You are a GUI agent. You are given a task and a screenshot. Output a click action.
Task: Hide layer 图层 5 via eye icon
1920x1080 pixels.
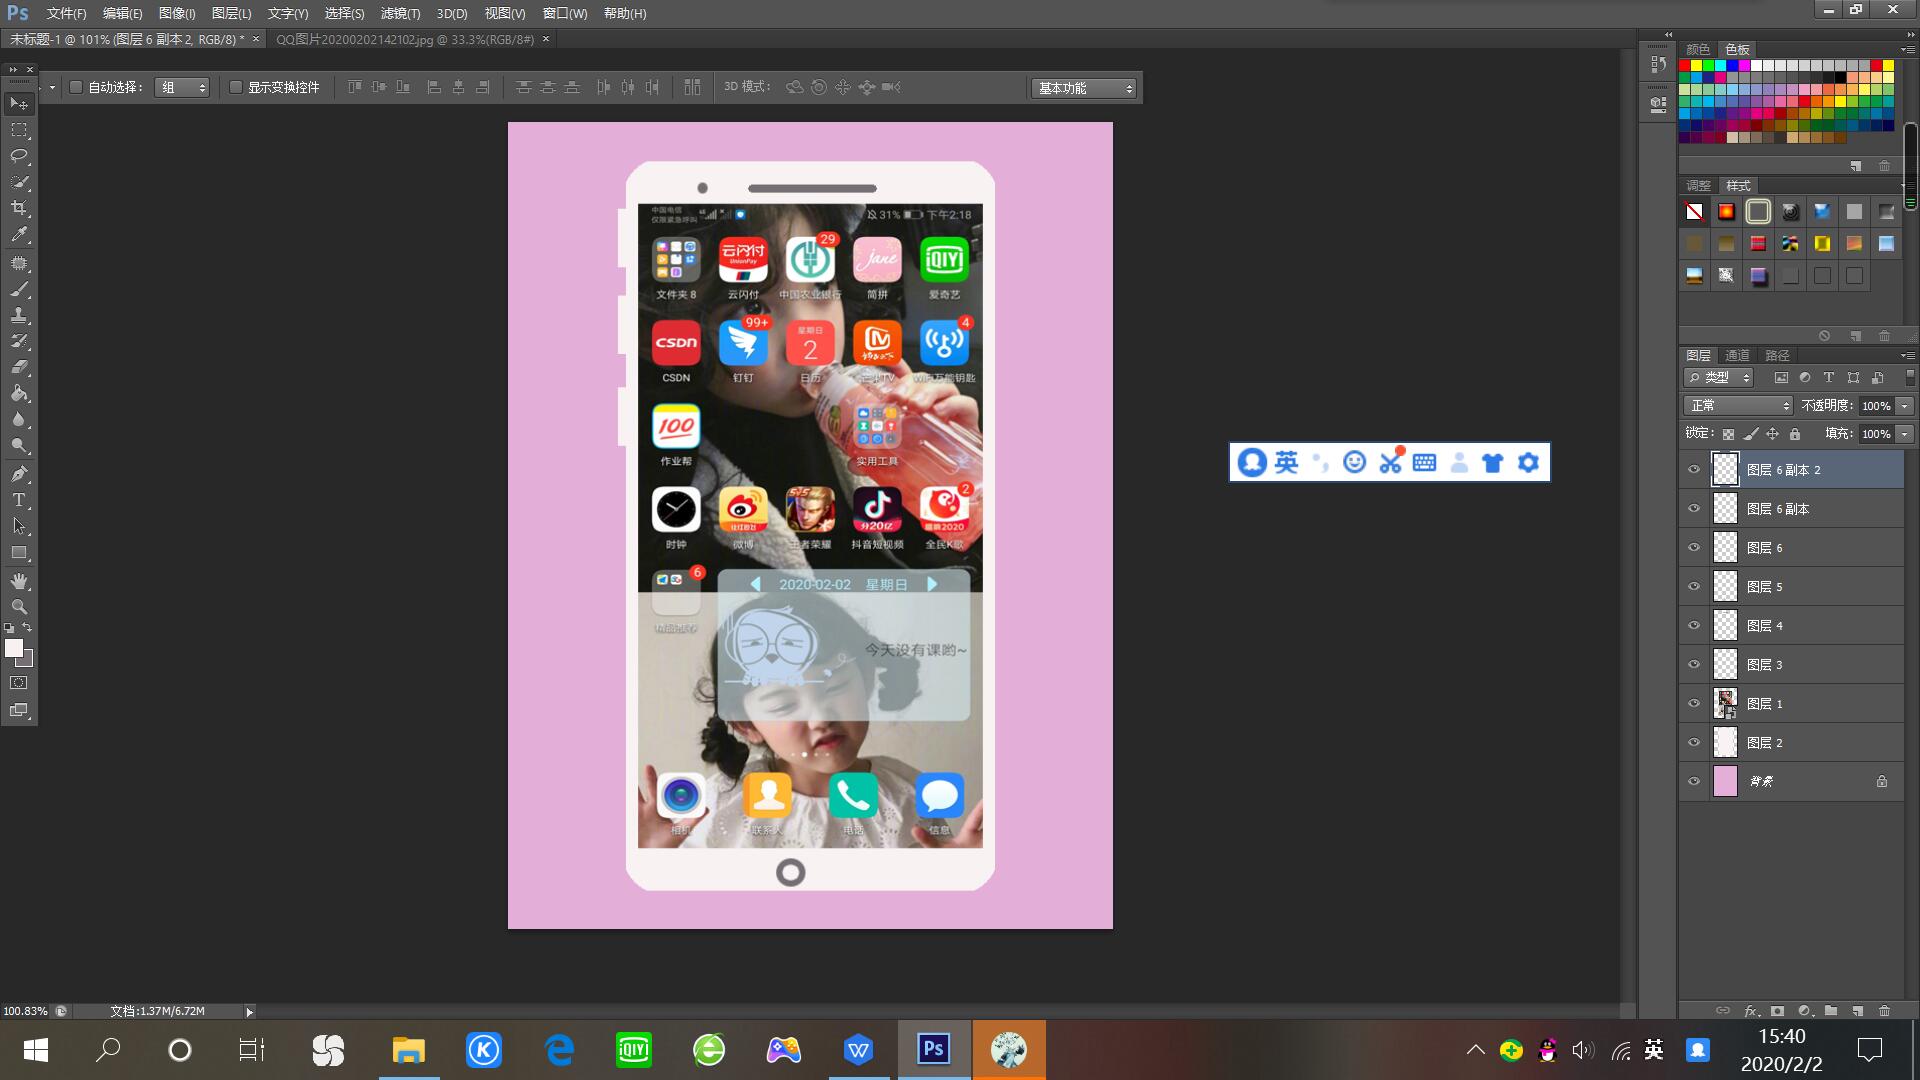[1694, 587]
